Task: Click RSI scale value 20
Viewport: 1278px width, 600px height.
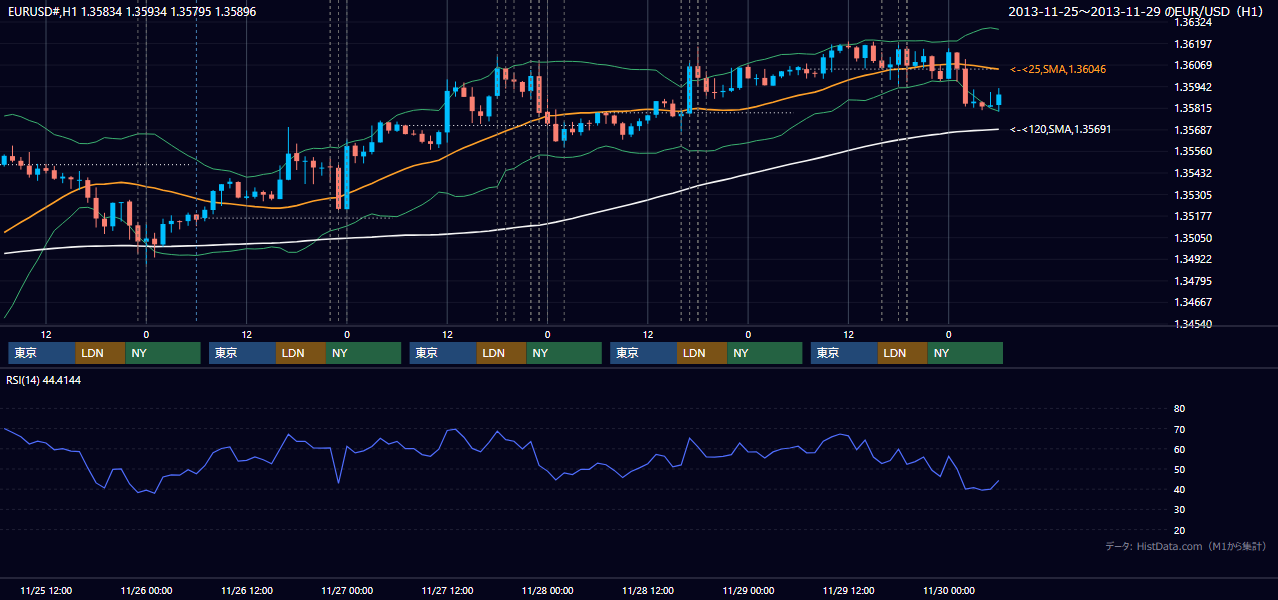Action: (x=1179, y=530)
